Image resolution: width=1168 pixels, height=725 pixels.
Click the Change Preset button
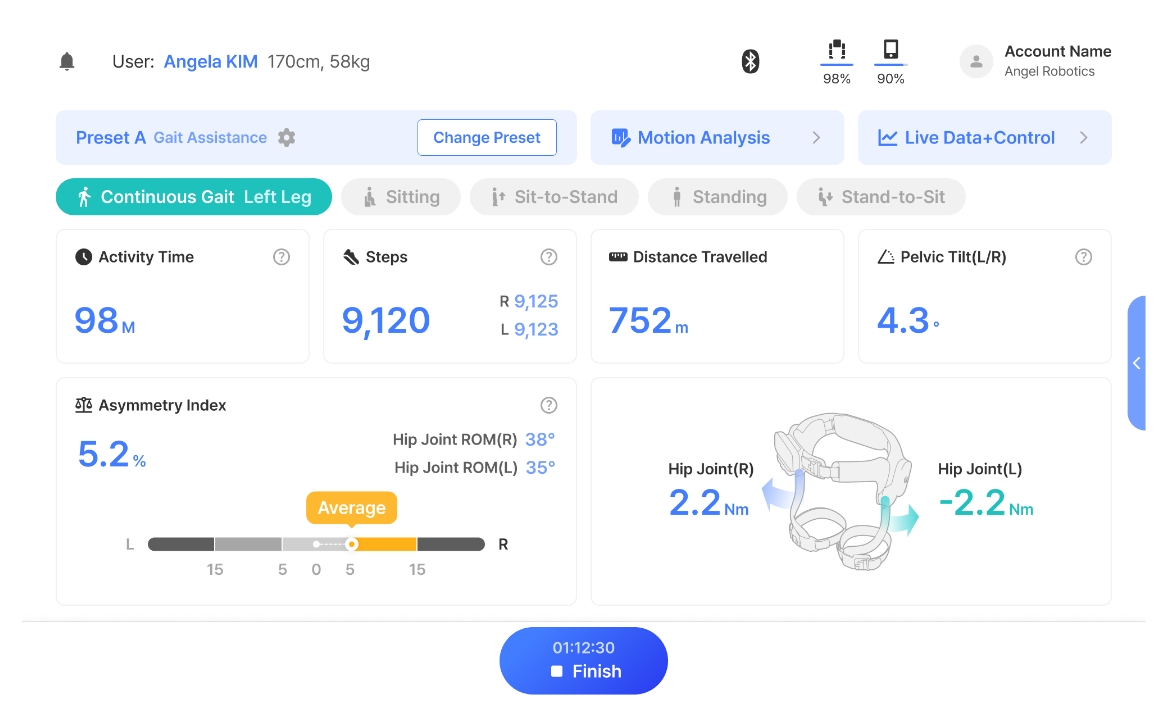pos(487,138)
